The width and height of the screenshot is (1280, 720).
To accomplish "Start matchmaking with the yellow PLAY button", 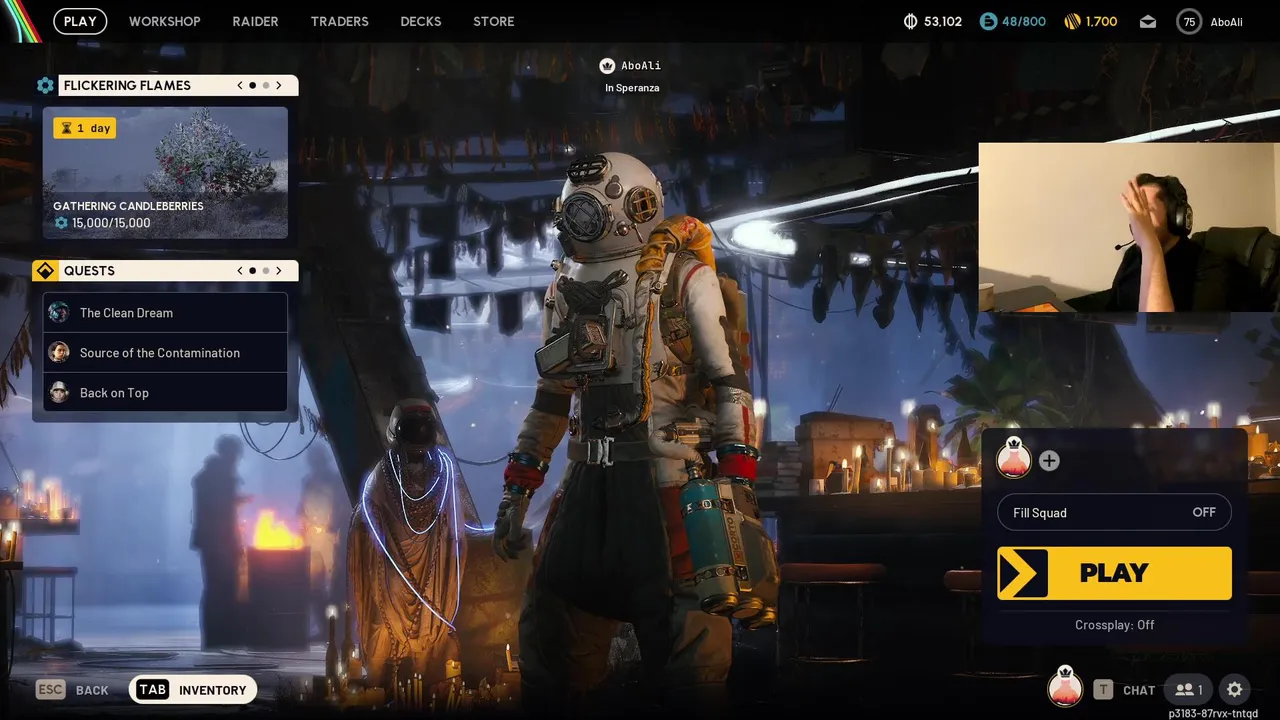I will [1114, 573].
